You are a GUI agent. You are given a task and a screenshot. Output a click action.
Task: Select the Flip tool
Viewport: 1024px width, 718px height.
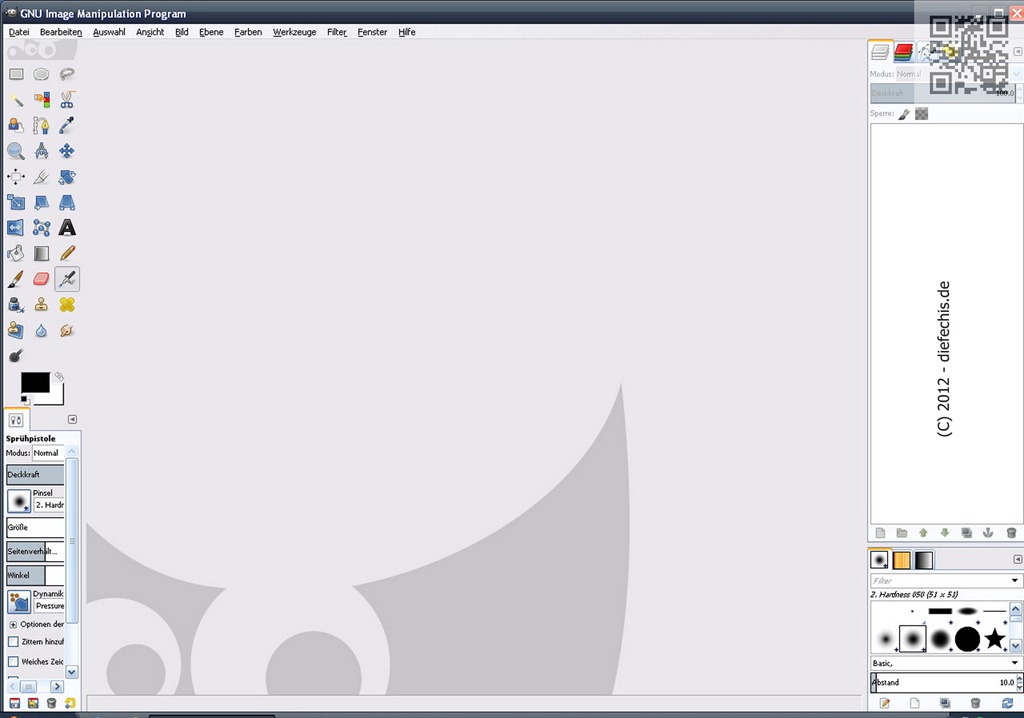pyautogui.click(x=16, y=227)
